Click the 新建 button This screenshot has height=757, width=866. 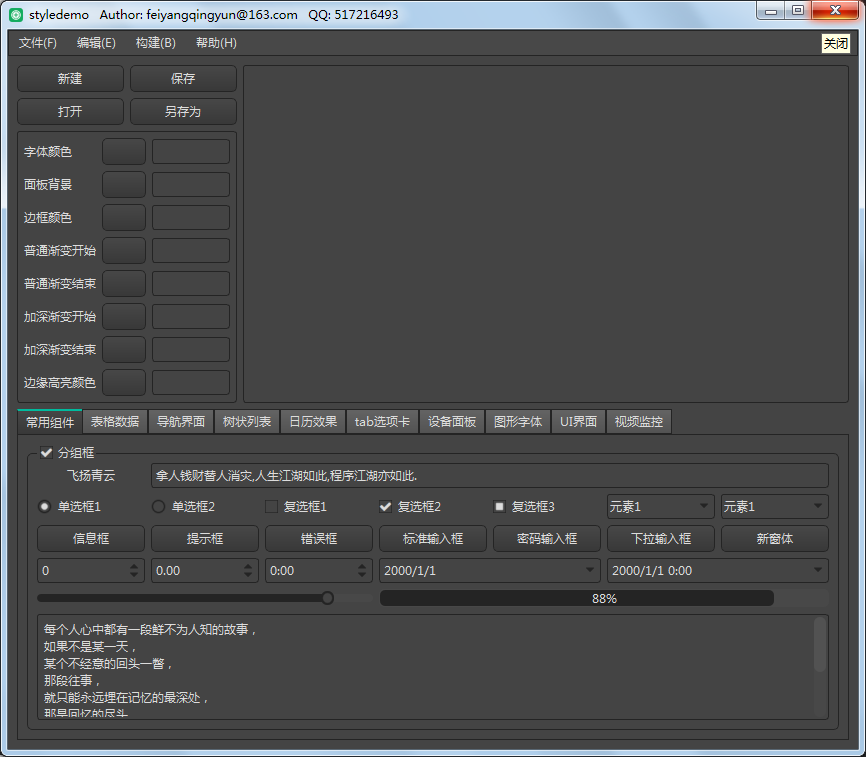70,79
